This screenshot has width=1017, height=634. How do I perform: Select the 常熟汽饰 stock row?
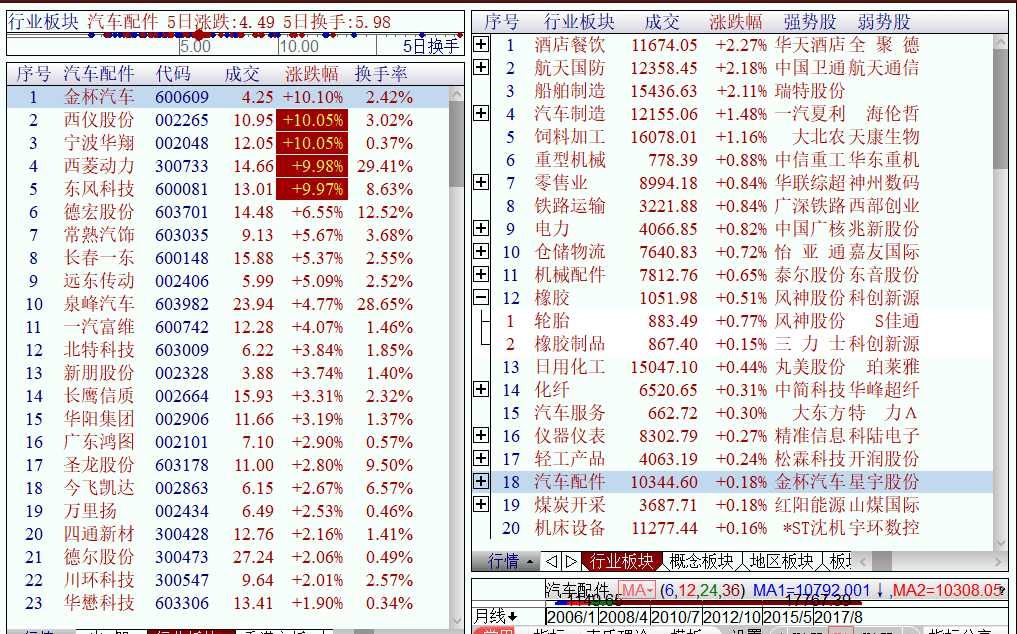coord(228,235)
